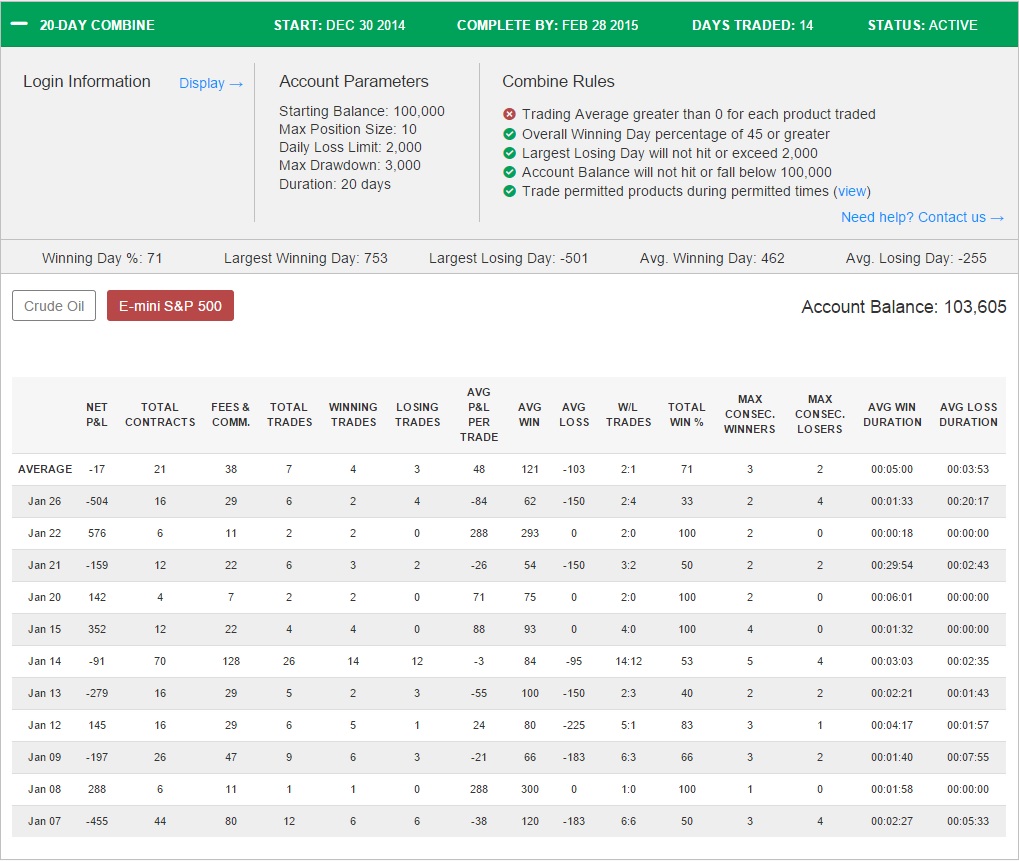The width and height of the screenshot is (1019, 861).
Task: Click the AVG WIN DURATION column header
Action: [x=892, y=415]
